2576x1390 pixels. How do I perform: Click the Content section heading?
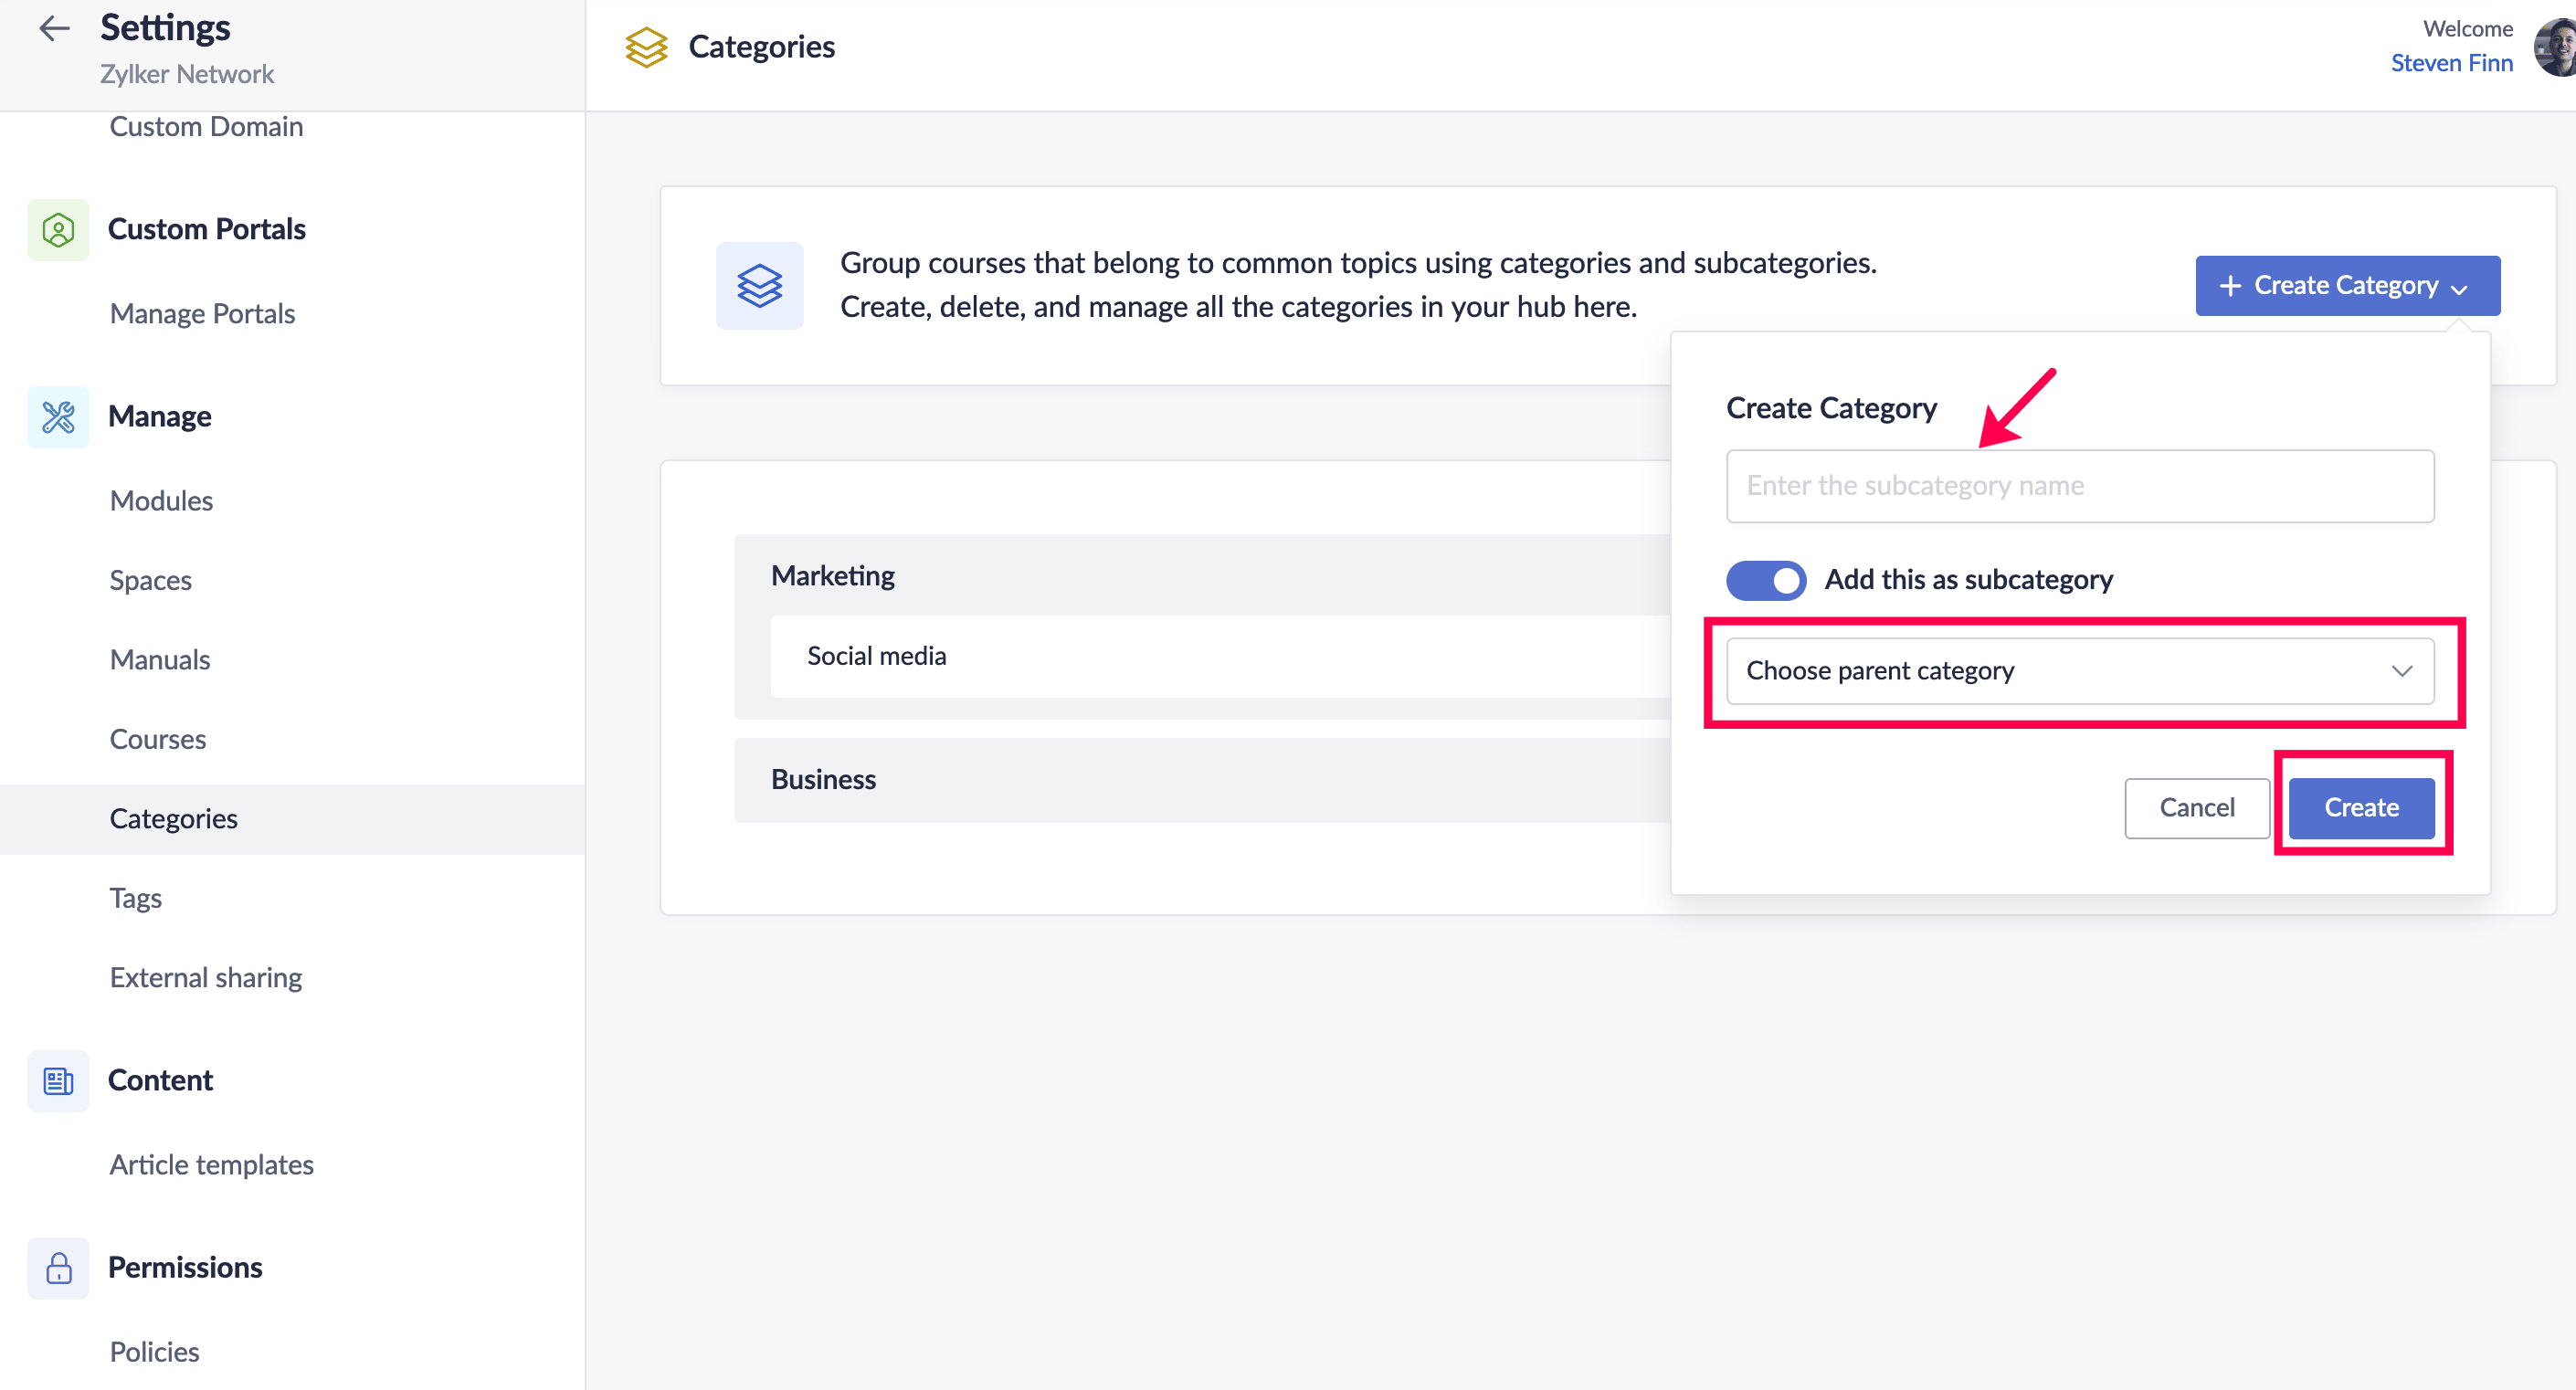pos(160,1081)
